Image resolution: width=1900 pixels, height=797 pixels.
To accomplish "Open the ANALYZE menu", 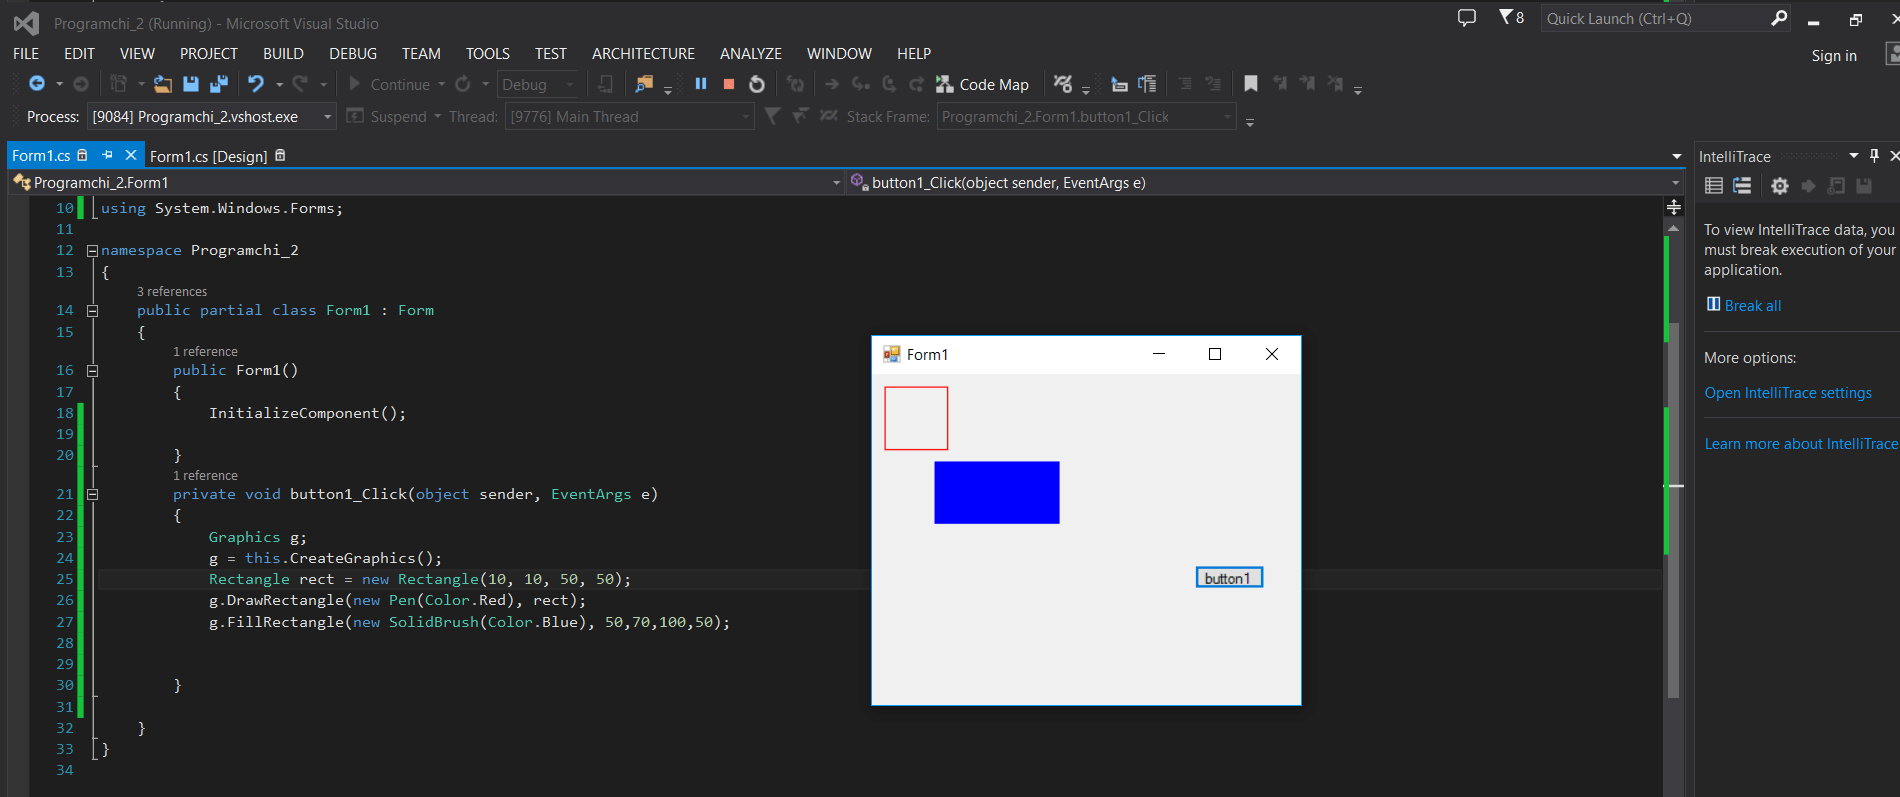I will tap(751, 54).
